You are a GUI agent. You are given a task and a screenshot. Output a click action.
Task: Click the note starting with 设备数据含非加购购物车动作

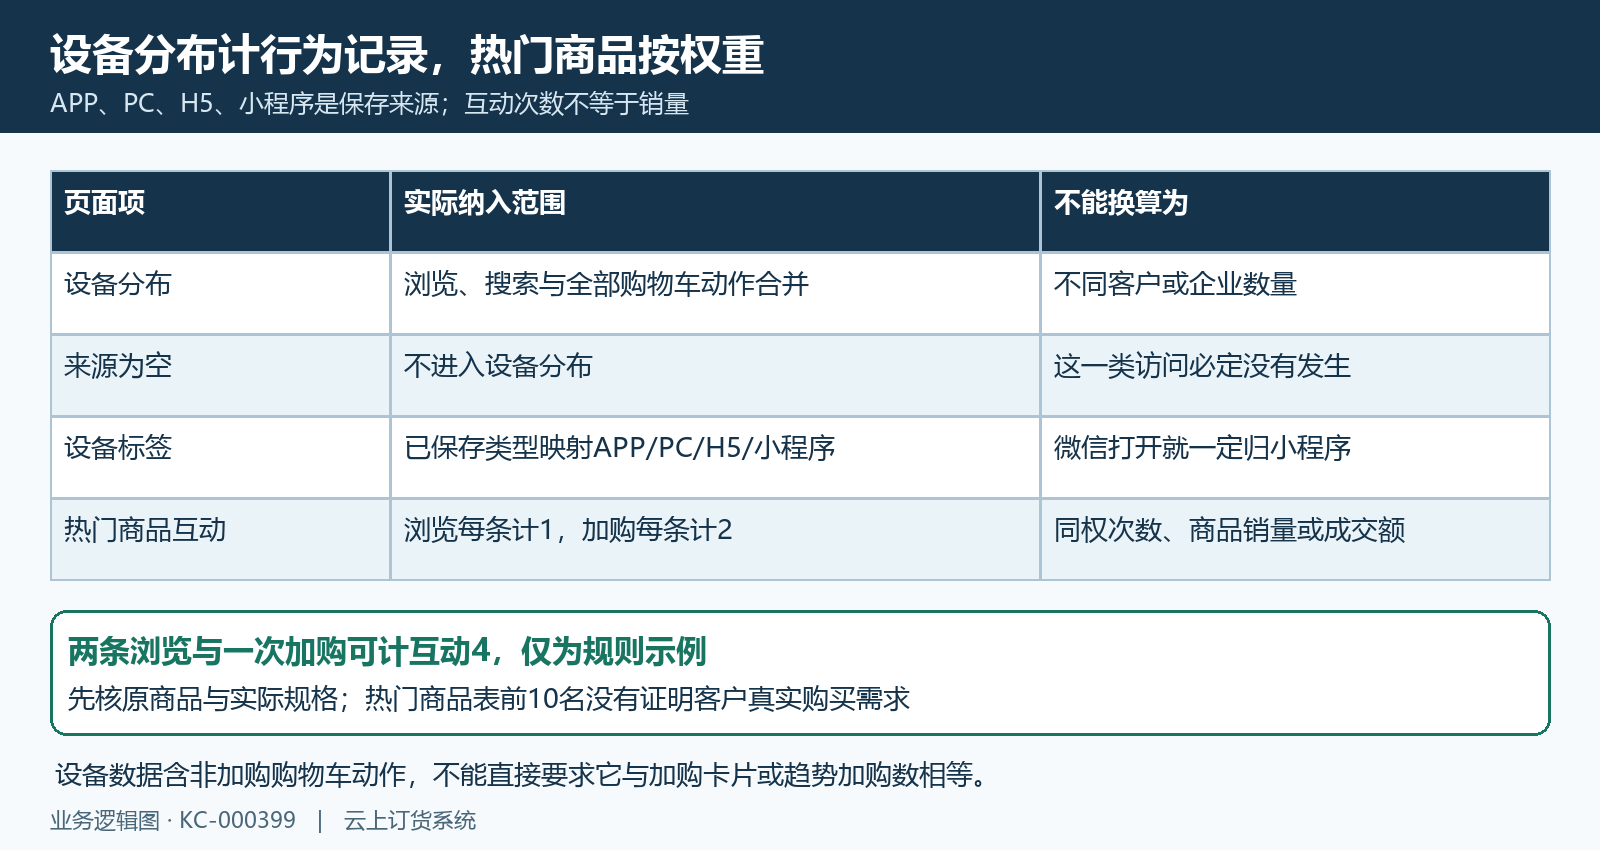click(520, 775)
